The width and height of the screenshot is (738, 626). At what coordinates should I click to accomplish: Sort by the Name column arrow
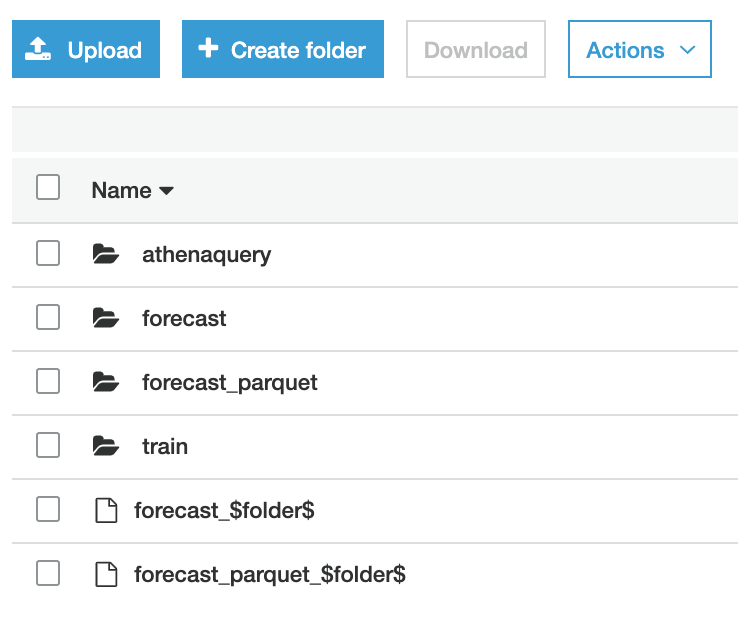pyautogui.click(x=166, y=191)
